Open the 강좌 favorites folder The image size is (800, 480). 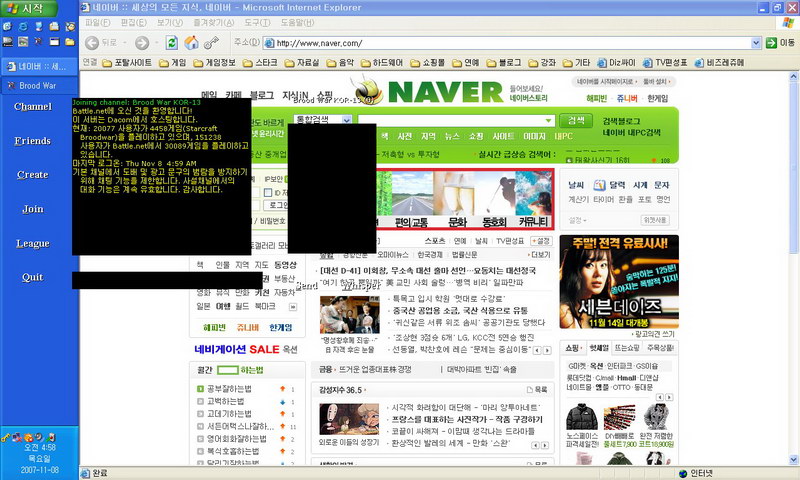(x=542, y=63)
